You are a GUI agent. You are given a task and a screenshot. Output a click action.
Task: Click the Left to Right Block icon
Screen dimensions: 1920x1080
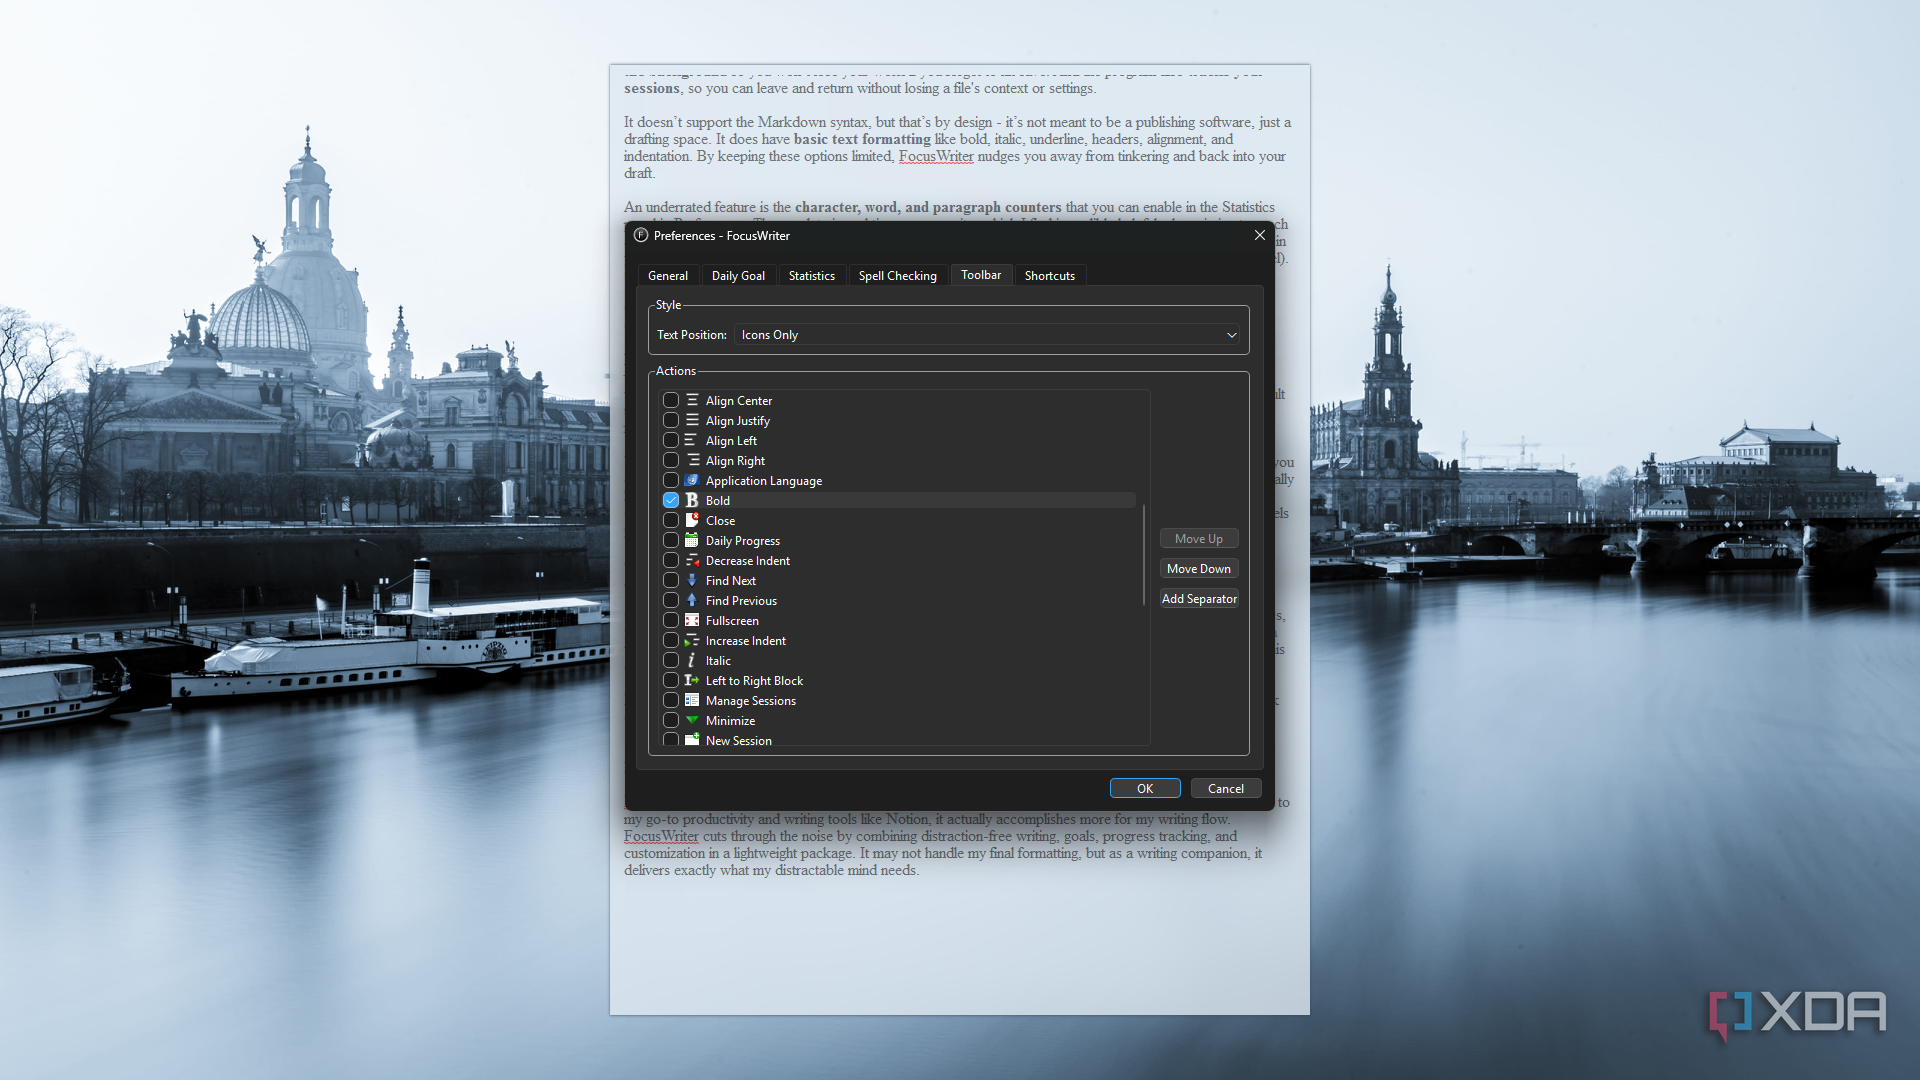[x=692, y=680]
